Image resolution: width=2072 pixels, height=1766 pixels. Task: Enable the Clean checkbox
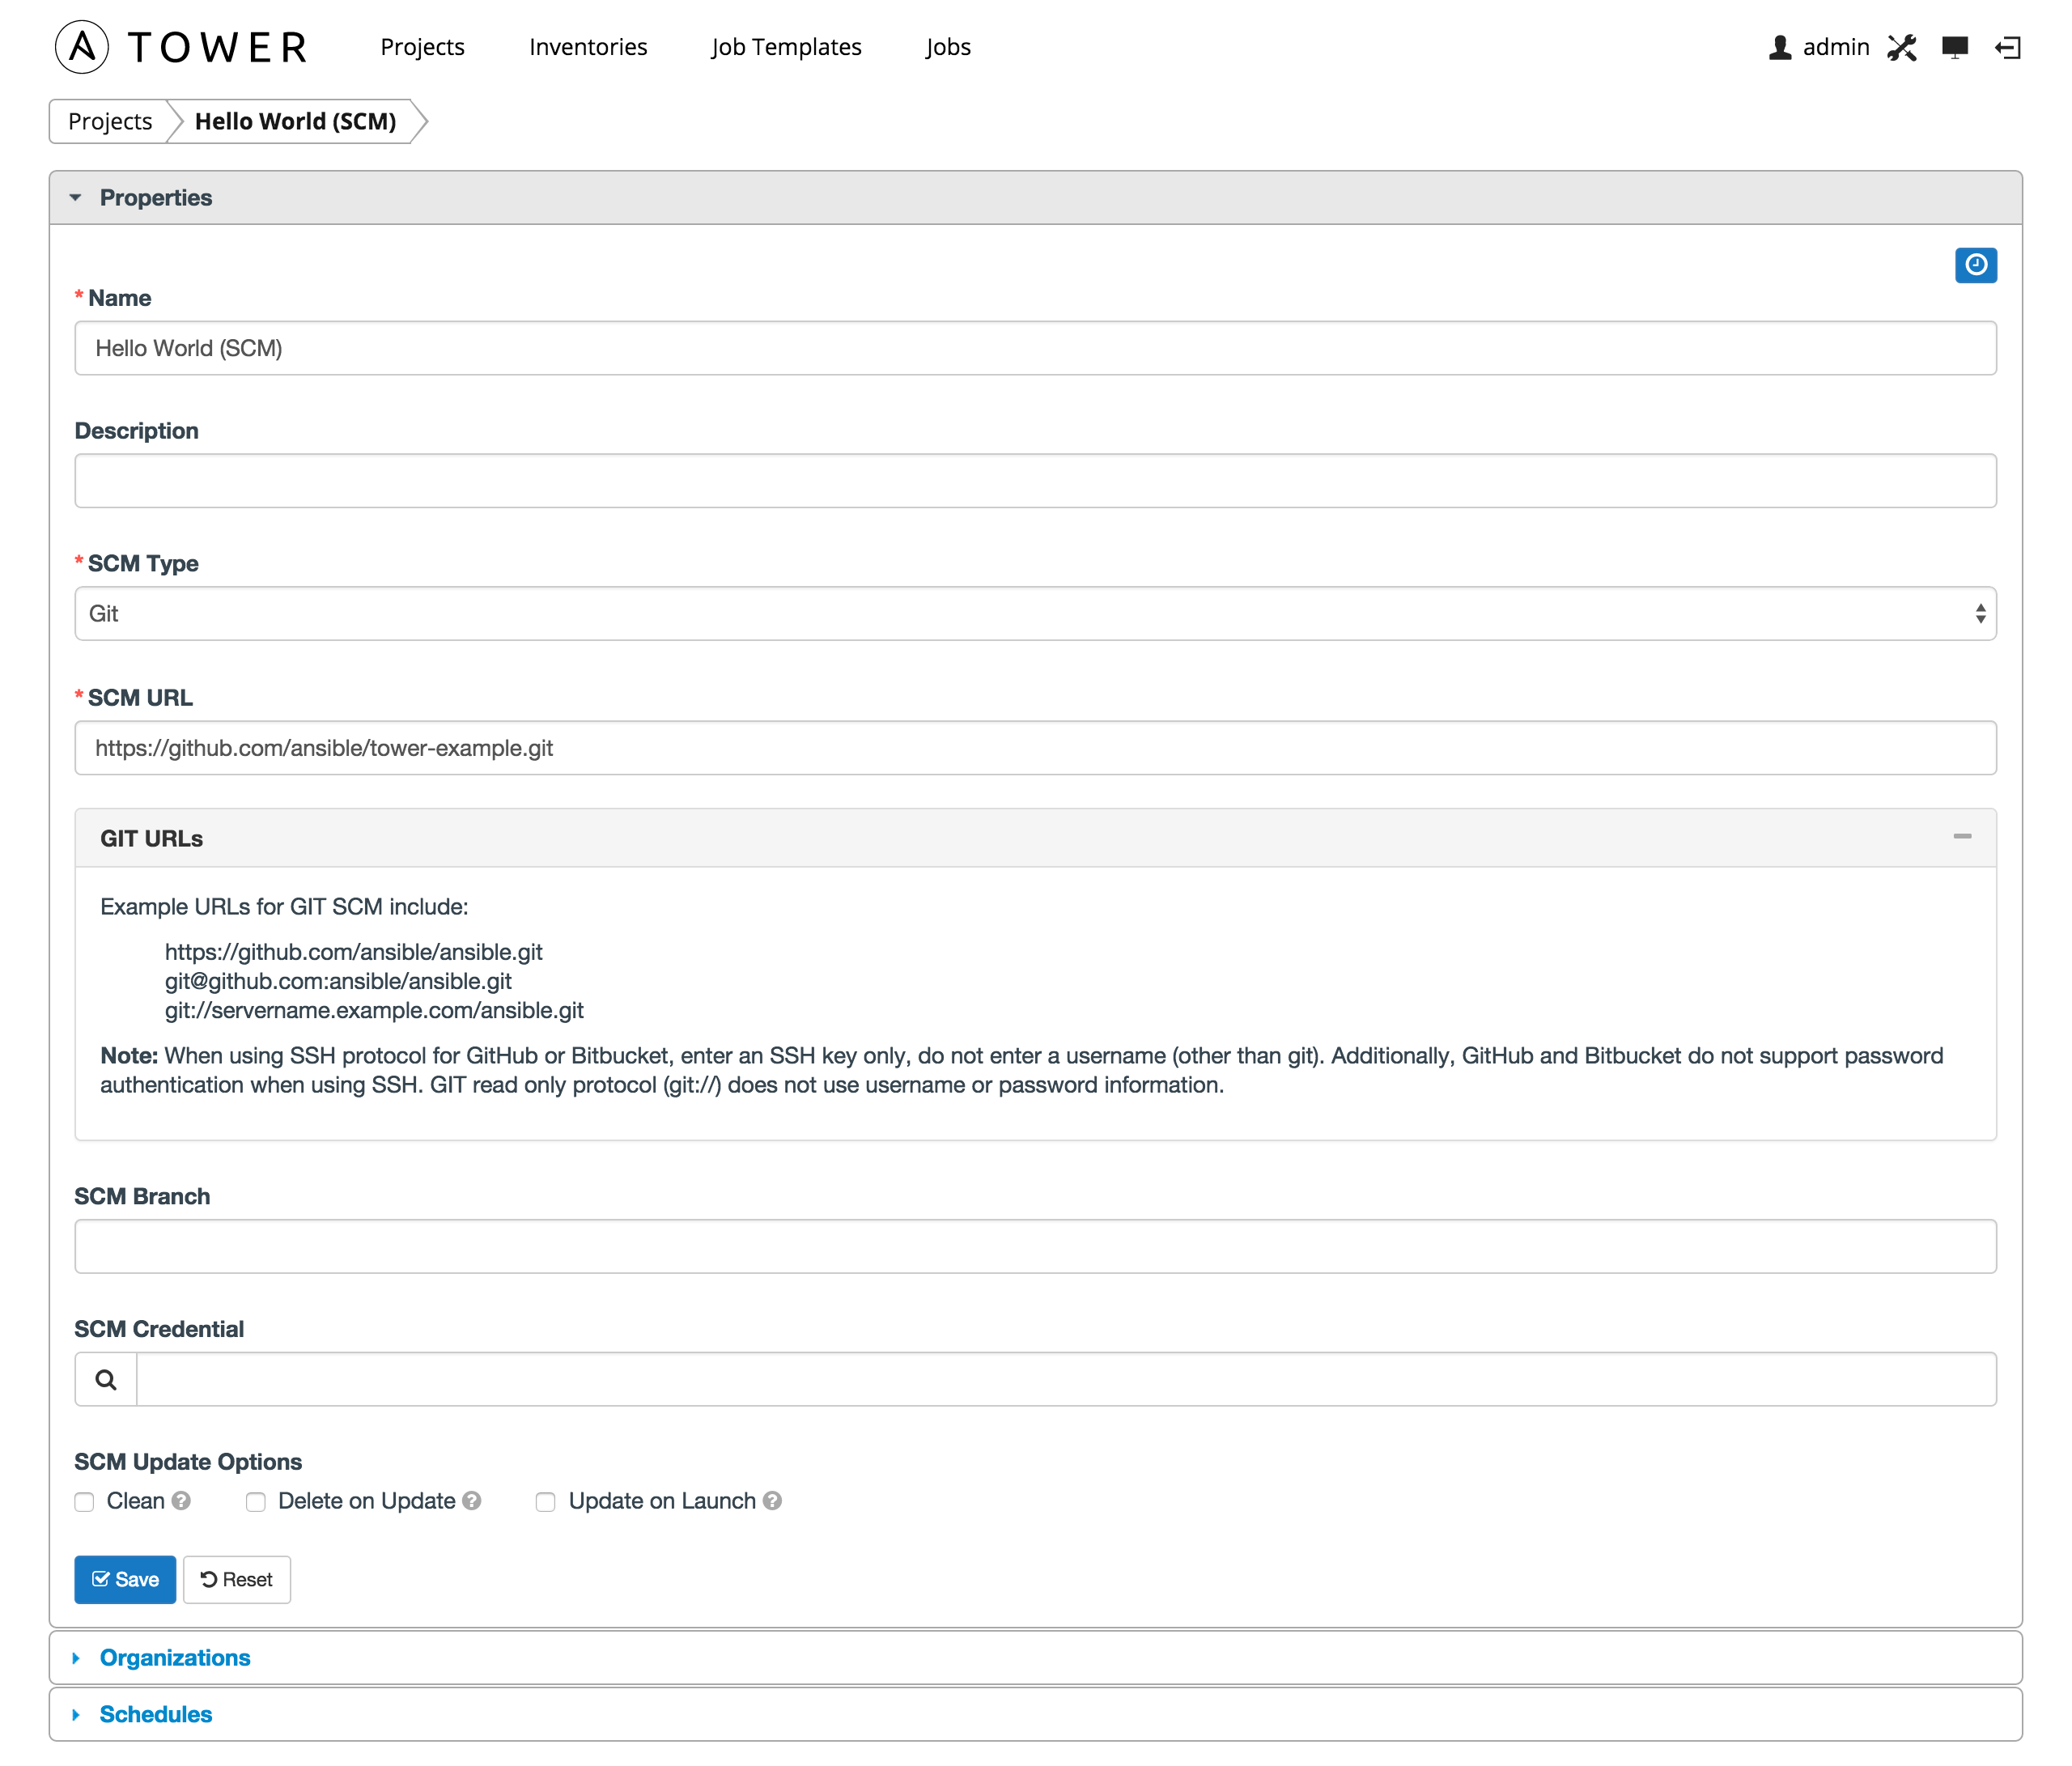pyautogui.click(x=85, y=1502)
